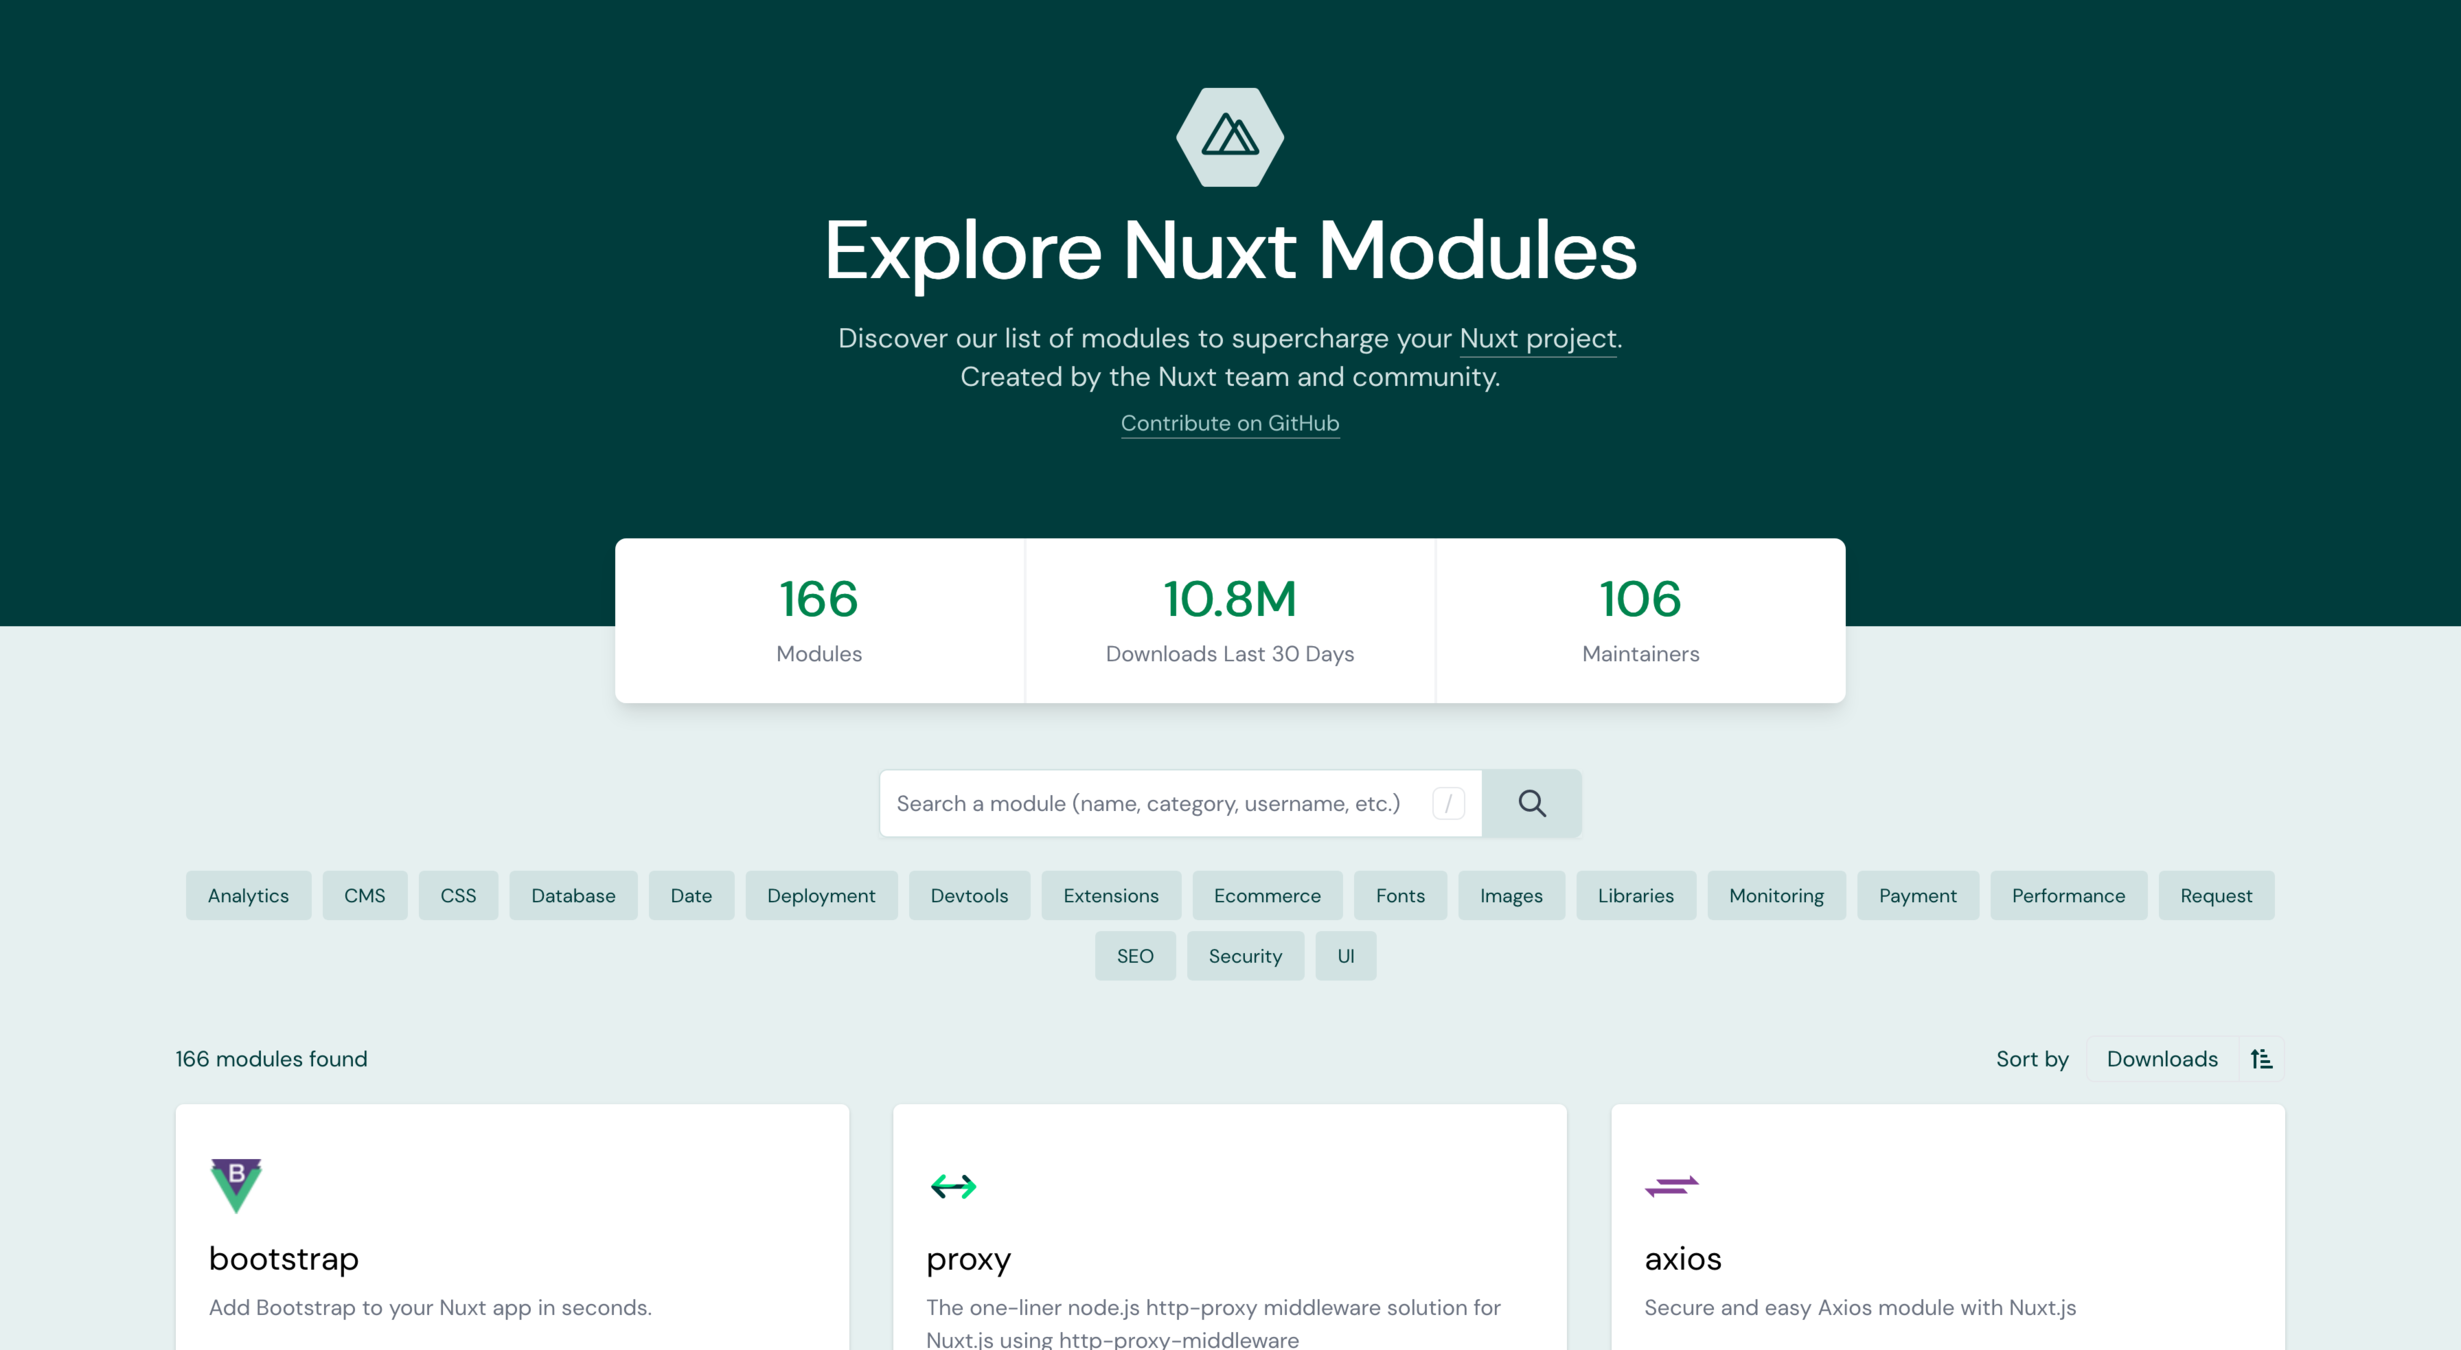Open the axios module card title
This screenshot has width=2461, height=1350.
1682,1258
